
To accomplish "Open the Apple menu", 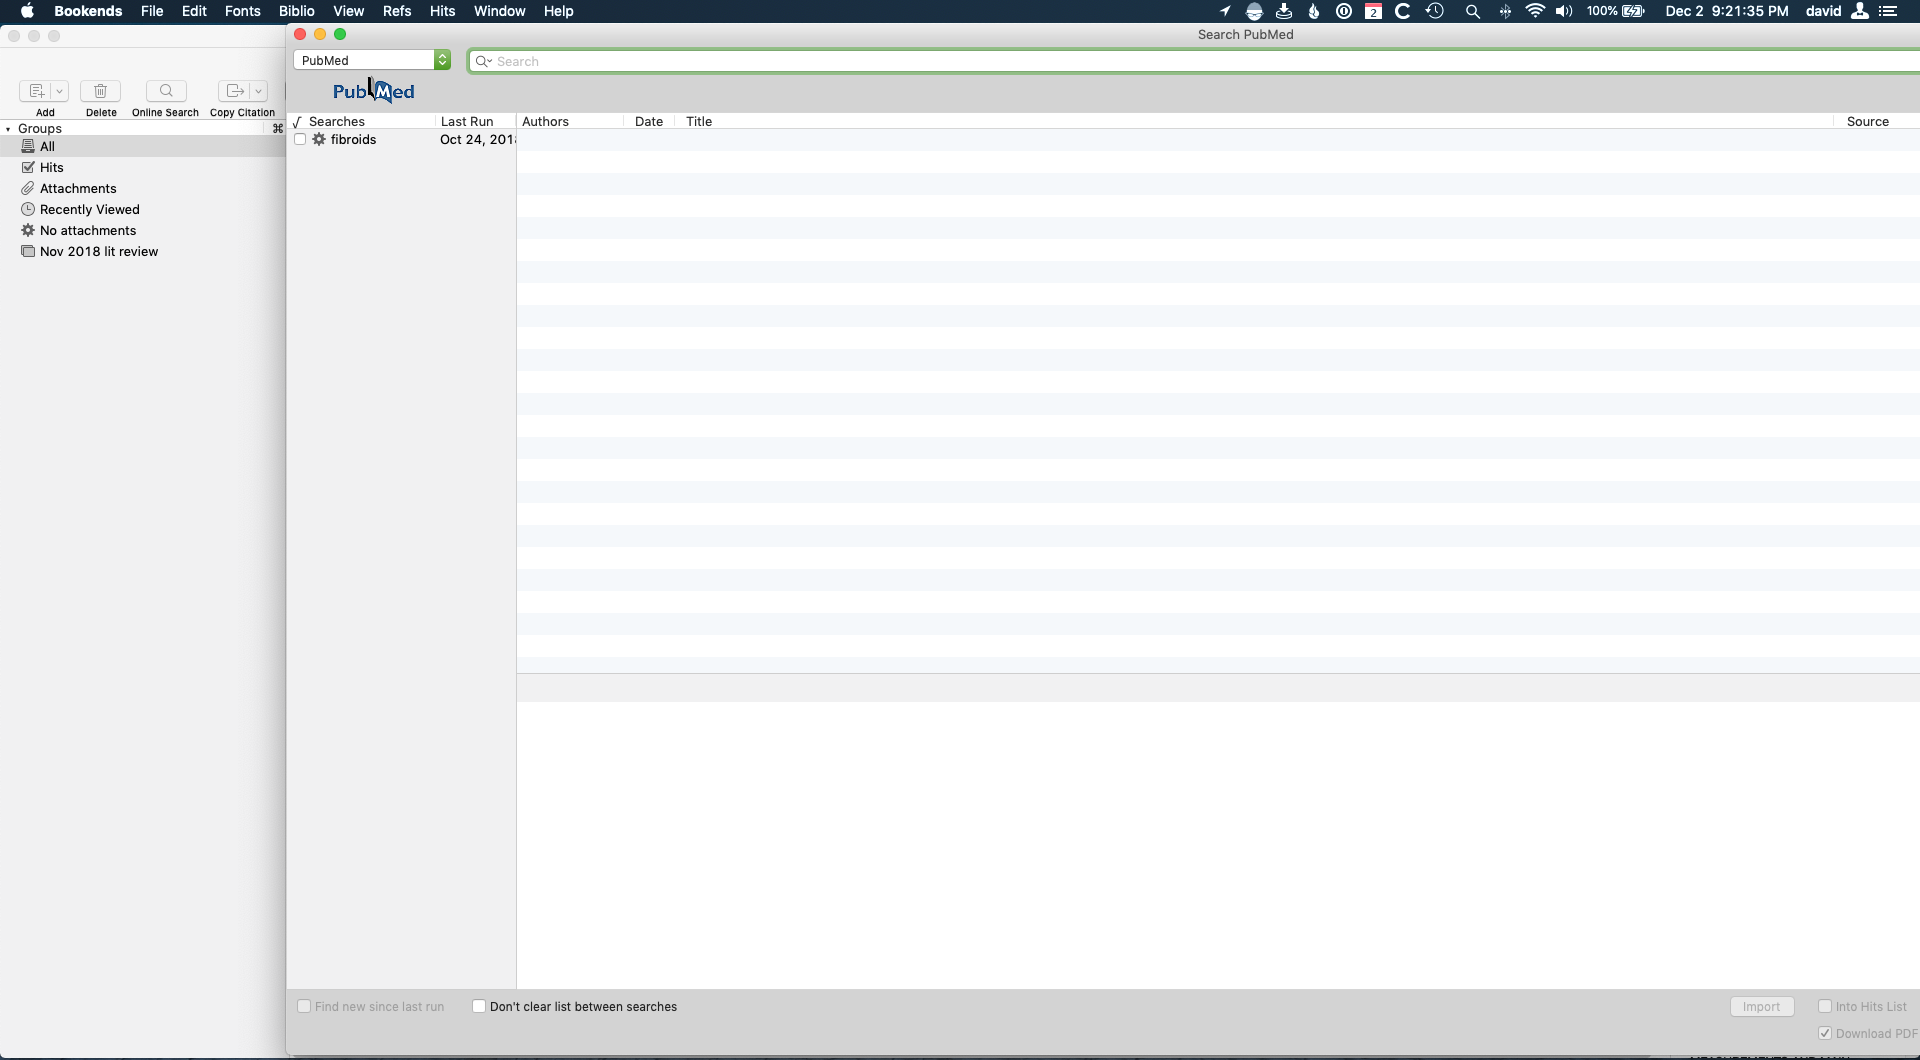I will pos(28,11).
